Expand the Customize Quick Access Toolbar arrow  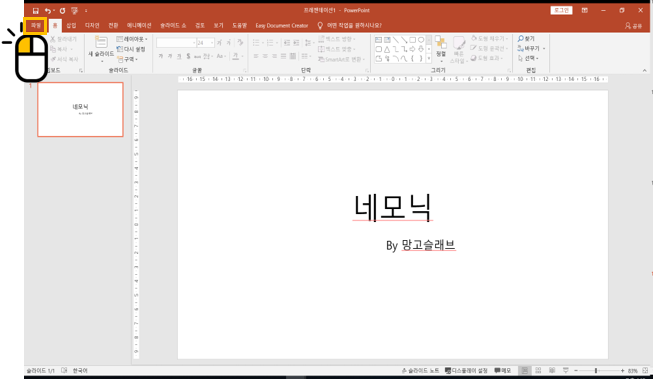[86, 10]
